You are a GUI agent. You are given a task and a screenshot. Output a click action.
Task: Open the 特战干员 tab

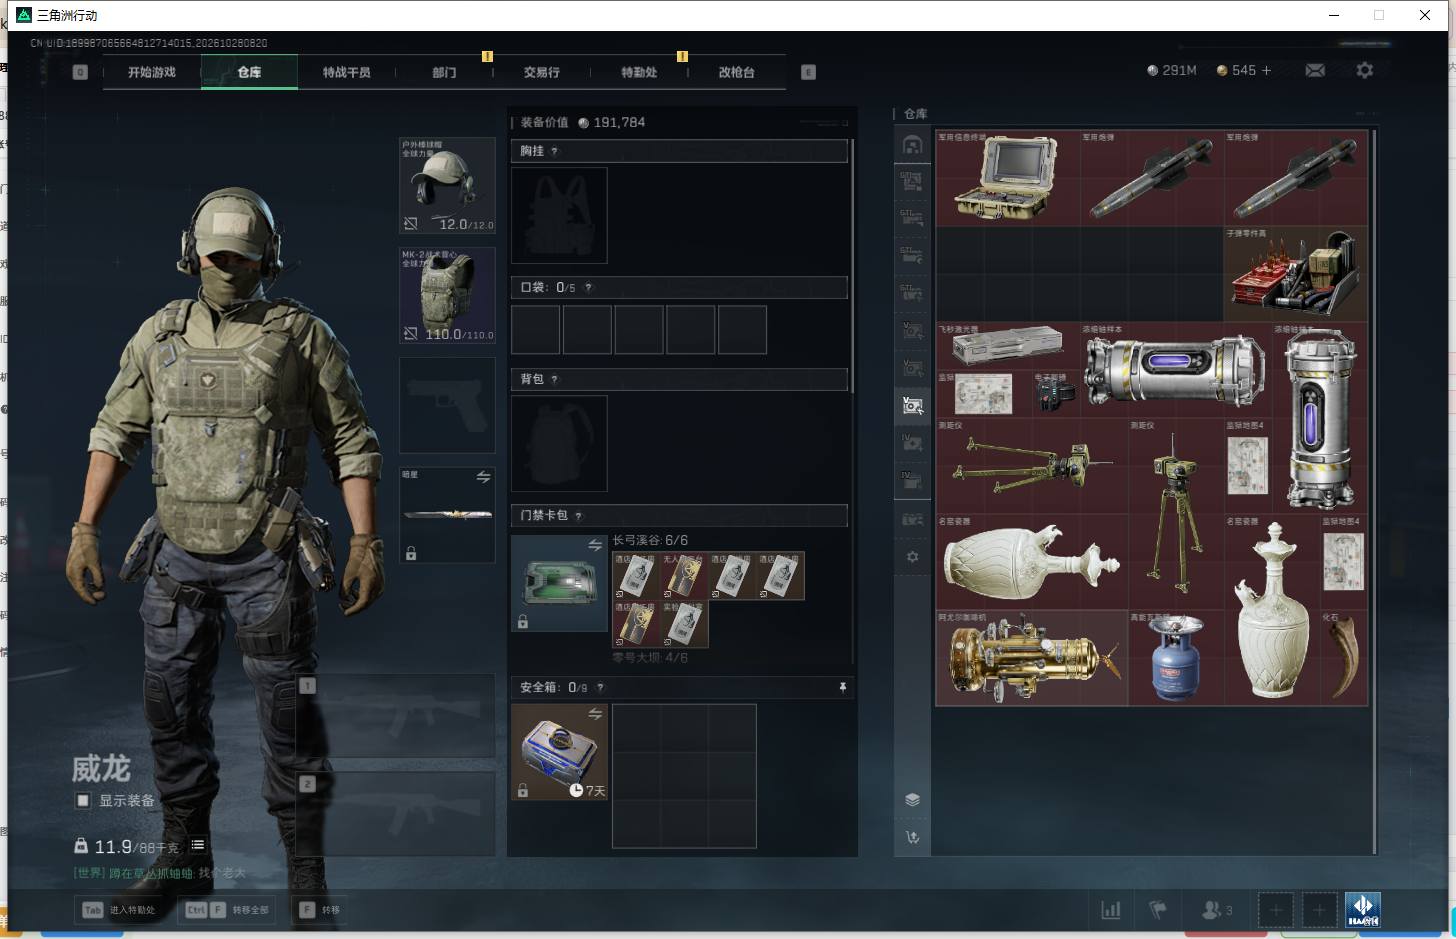point(346,72)
